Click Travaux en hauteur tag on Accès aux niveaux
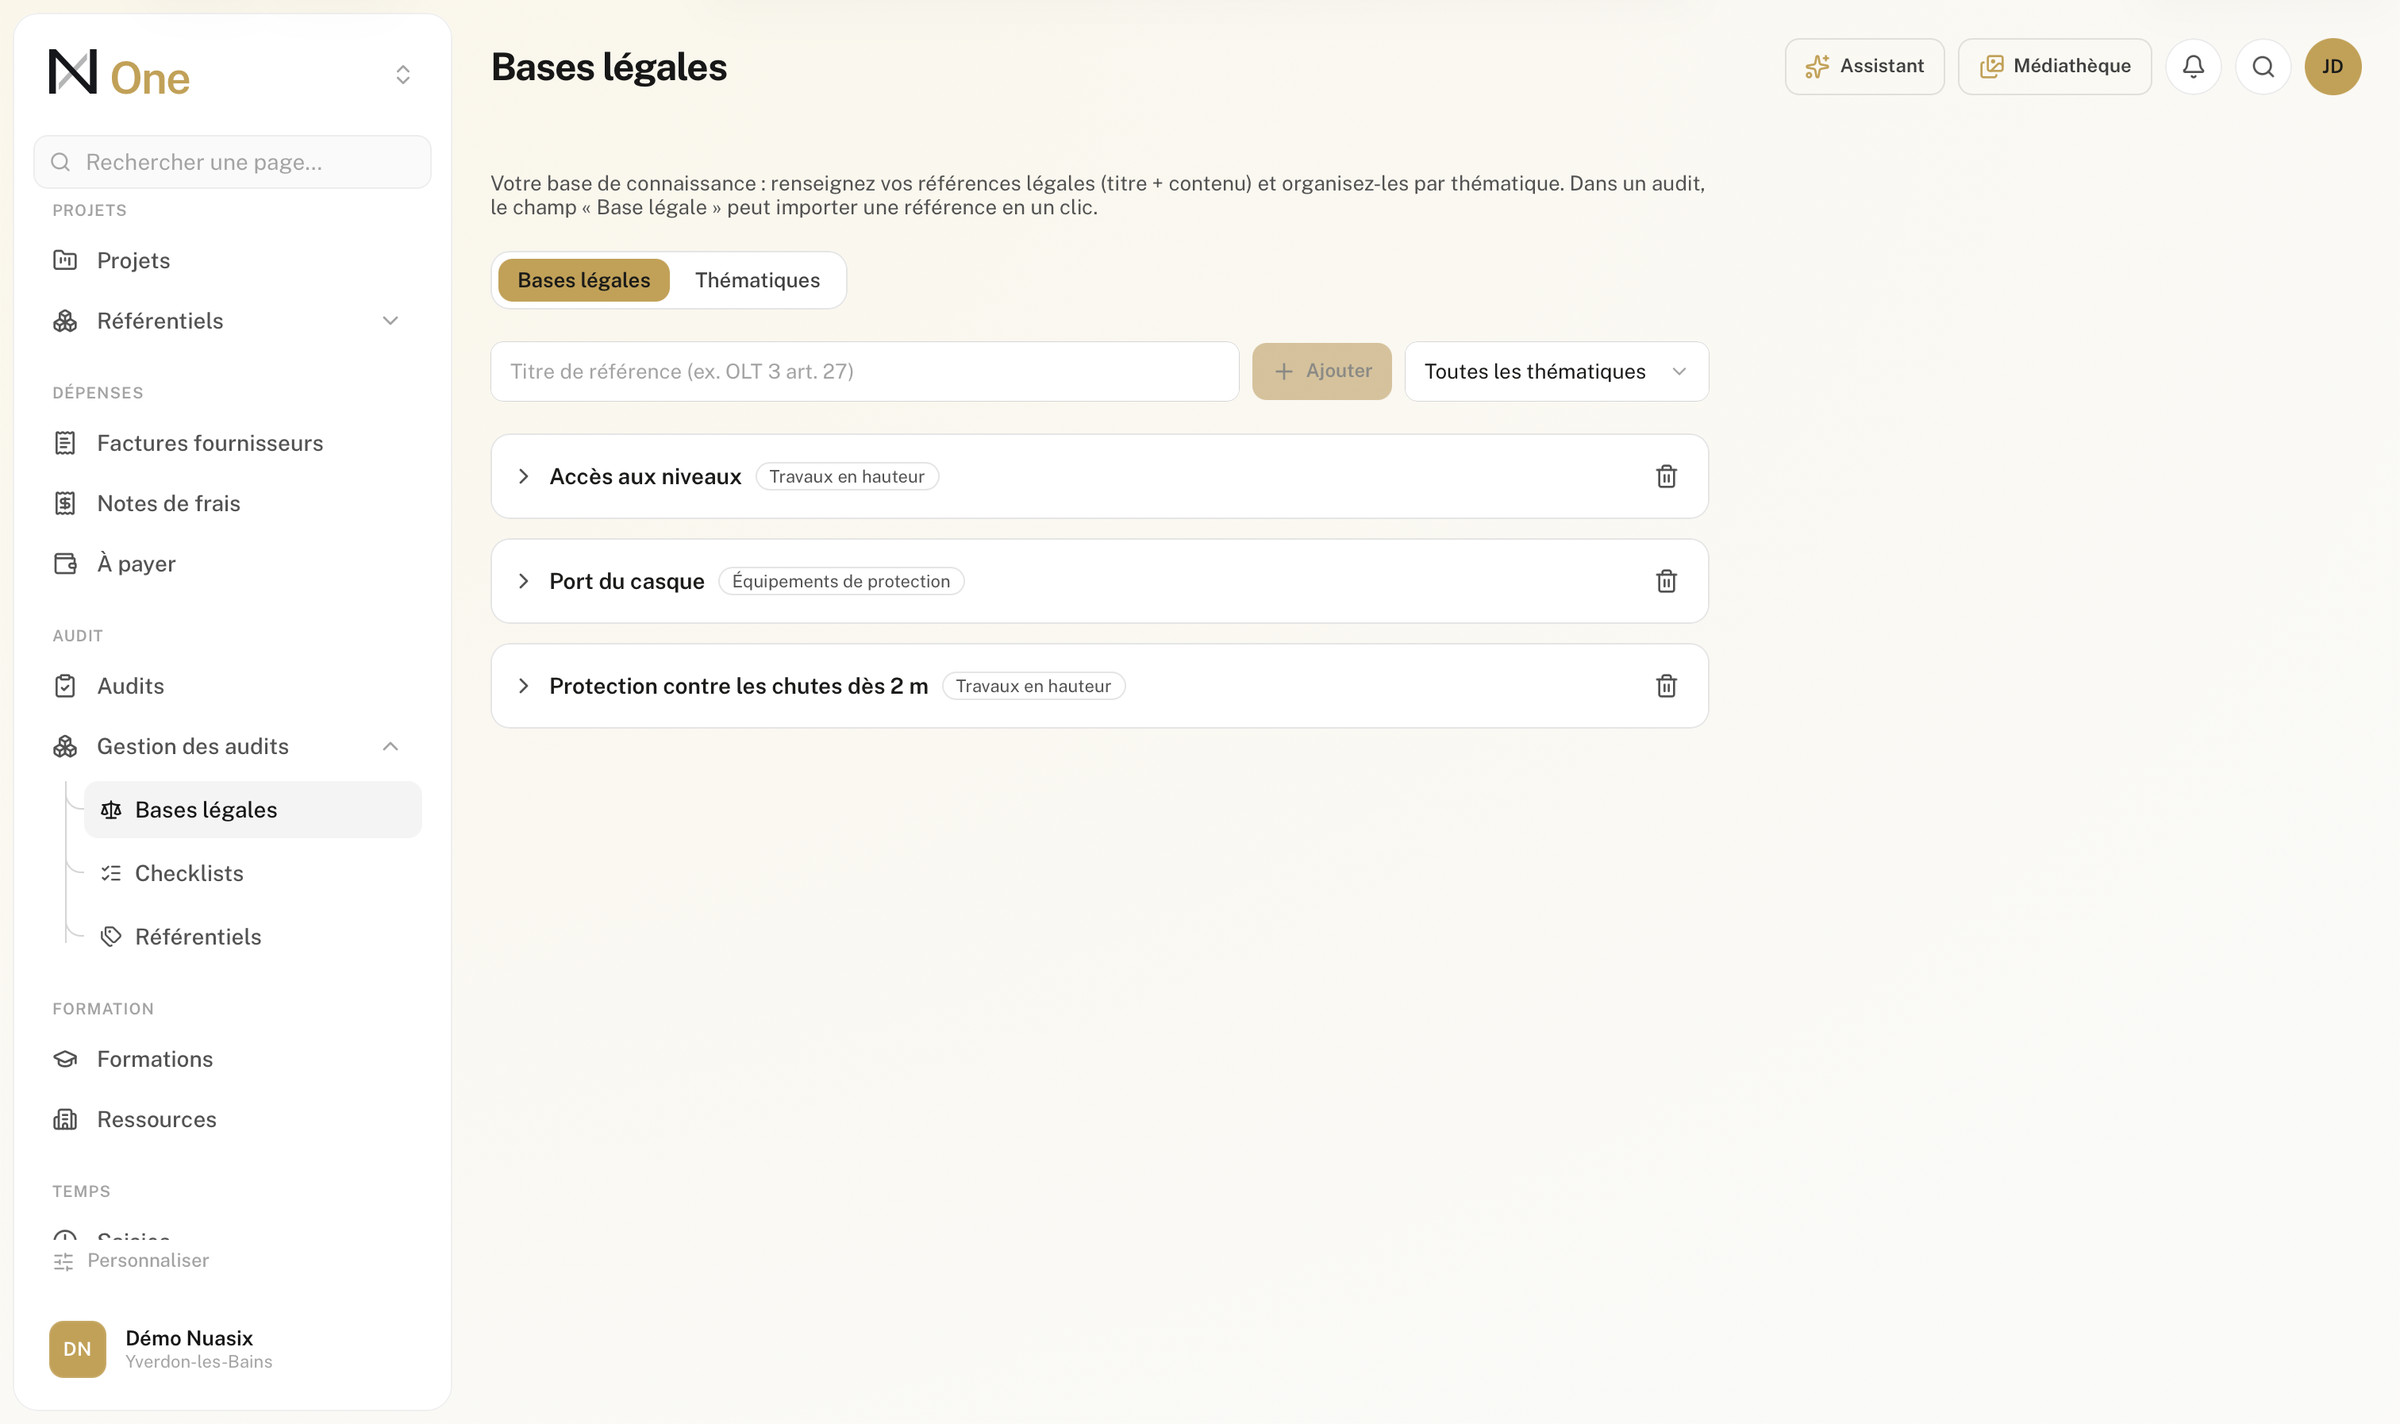The image size is (2400, 1424). [846, 476]
